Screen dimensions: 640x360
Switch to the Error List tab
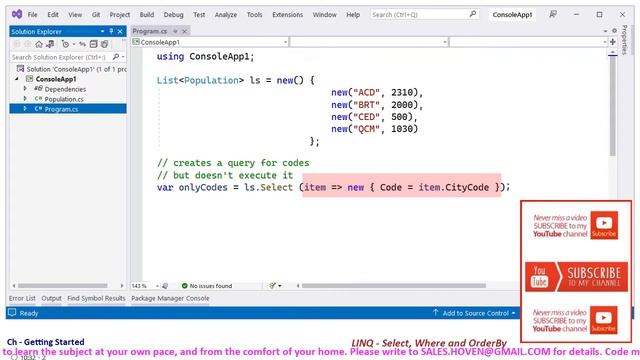pos(22,298)
